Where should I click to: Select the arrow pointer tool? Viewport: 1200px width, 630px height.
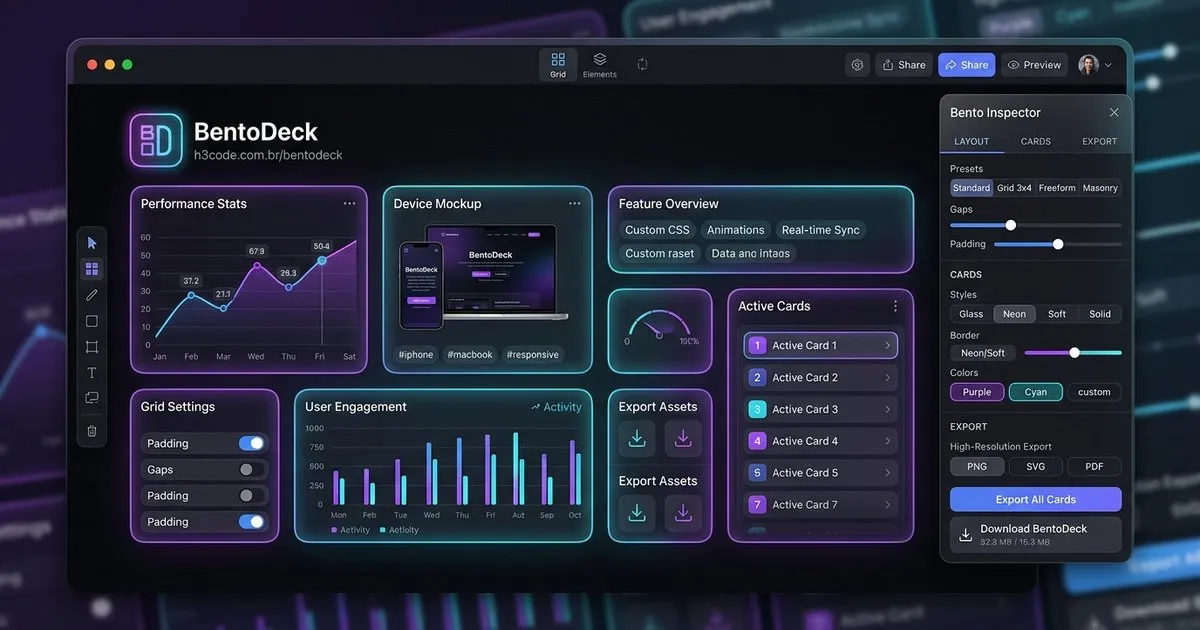[x=92, y=243]
